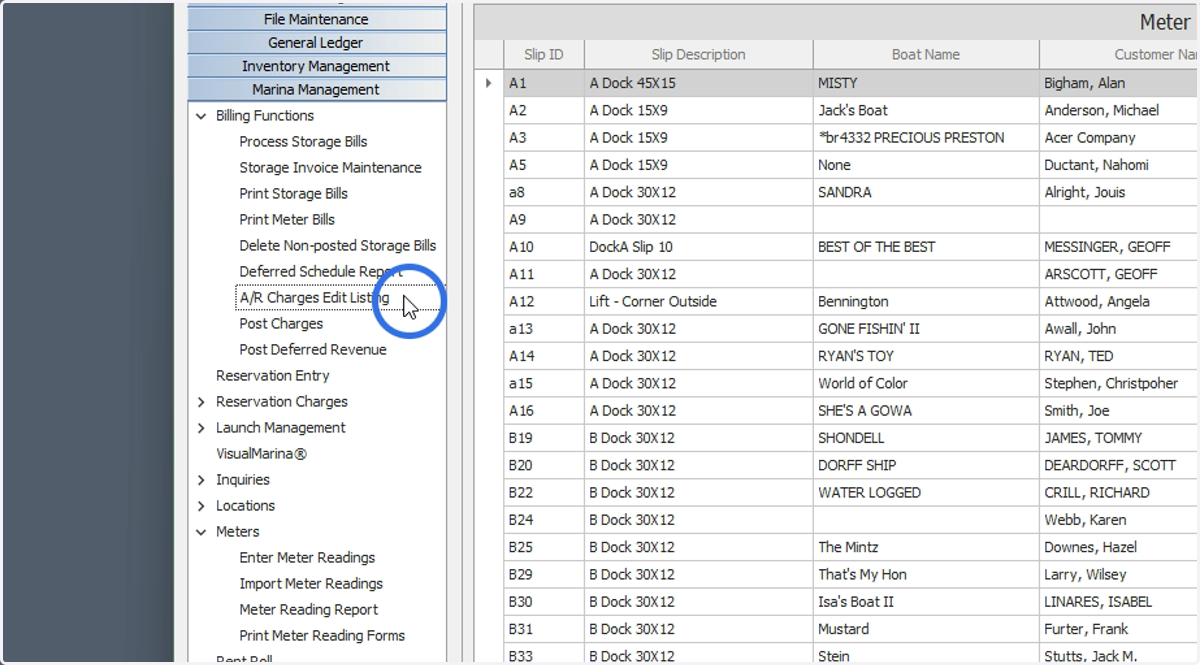Select slip ID cell A3
This screenshot has height=665, width=1200.
pos(544,138)
